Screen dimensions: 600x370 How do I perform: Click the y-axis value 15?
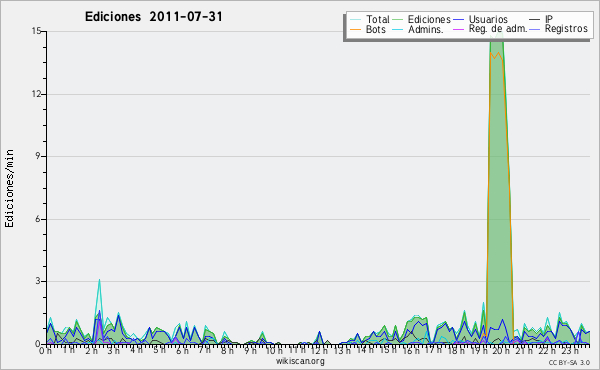point(36,31)
